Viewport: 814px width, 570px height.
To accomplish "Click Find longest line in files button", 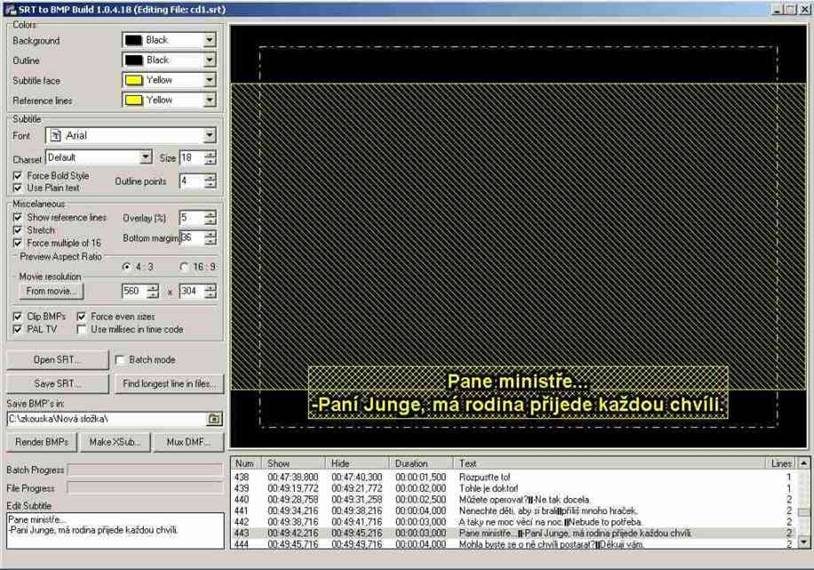I will tap(169, 384).
